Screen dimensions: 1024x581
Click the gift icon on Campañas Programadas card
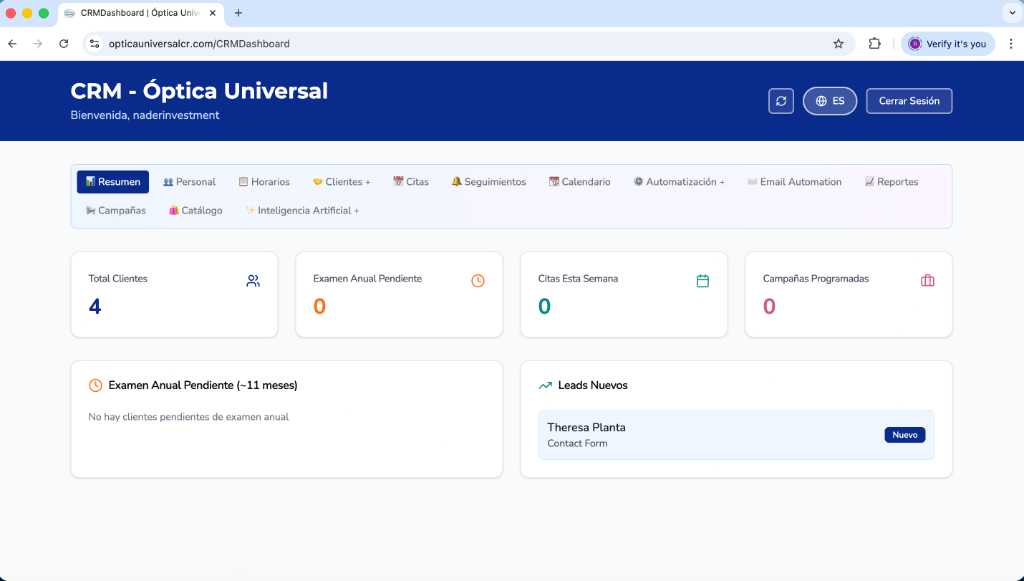[927, 281]
